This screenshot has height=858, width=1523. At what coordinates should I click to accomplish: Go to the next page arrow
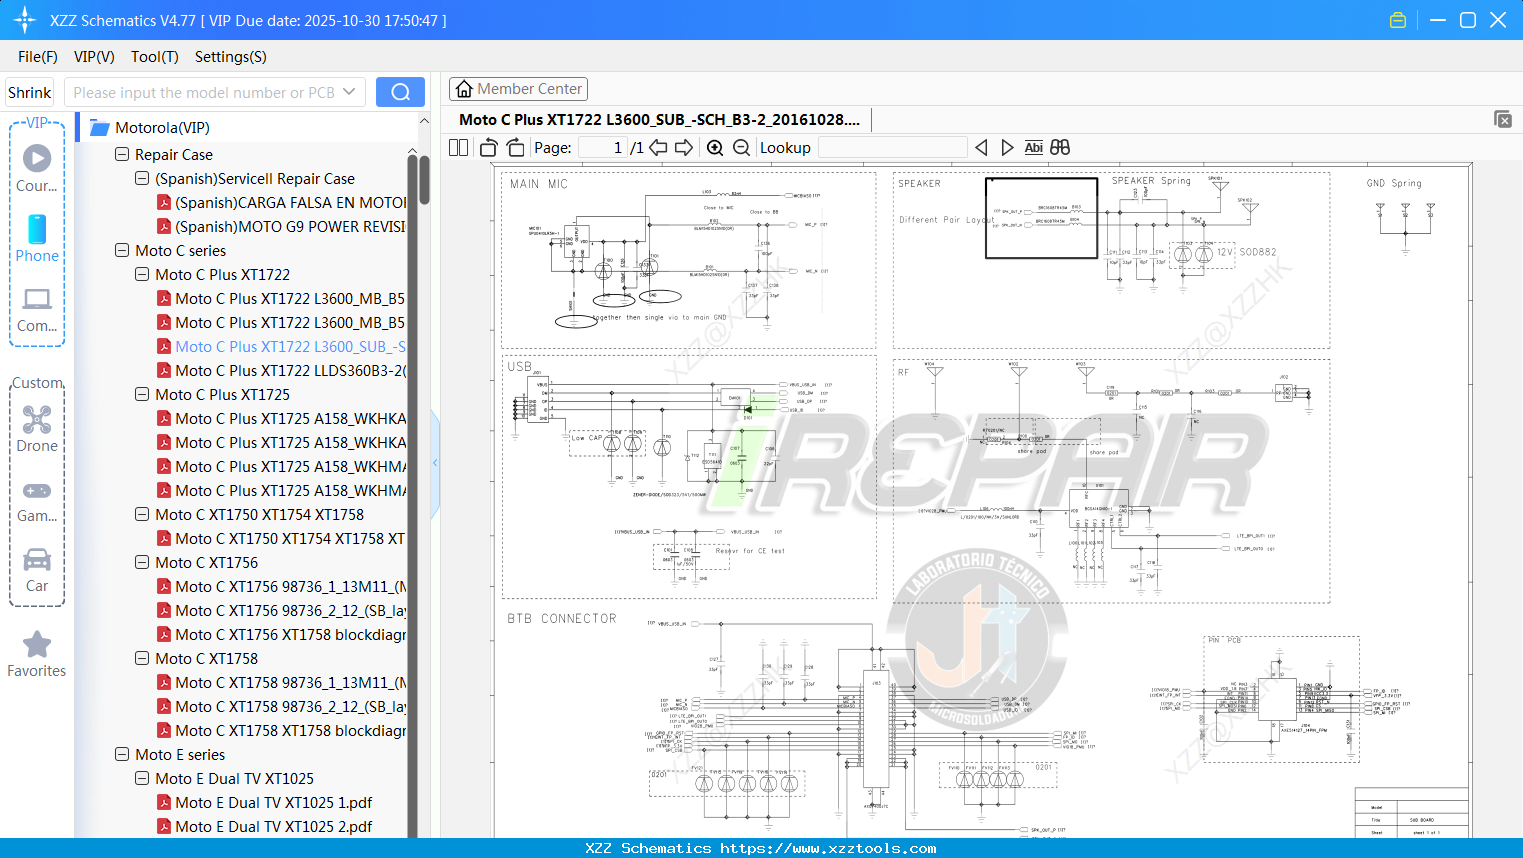684,147
